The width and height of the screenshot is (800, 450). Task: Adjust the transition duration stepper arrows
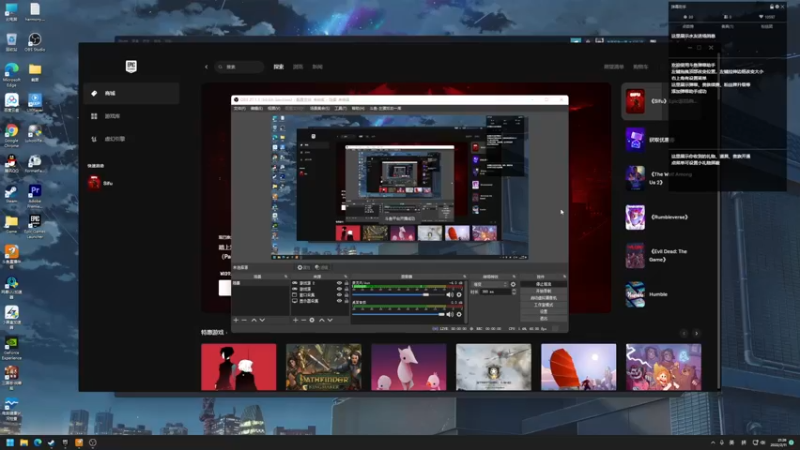tap(514, 291)
